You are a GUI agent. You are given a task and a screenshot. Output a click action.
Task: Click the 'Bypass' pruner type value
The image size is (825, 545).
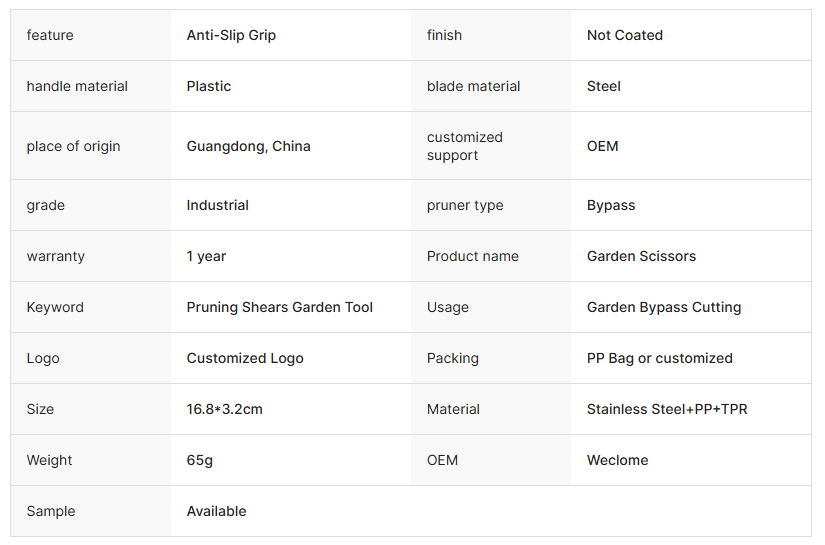click(x=611, y=205)
